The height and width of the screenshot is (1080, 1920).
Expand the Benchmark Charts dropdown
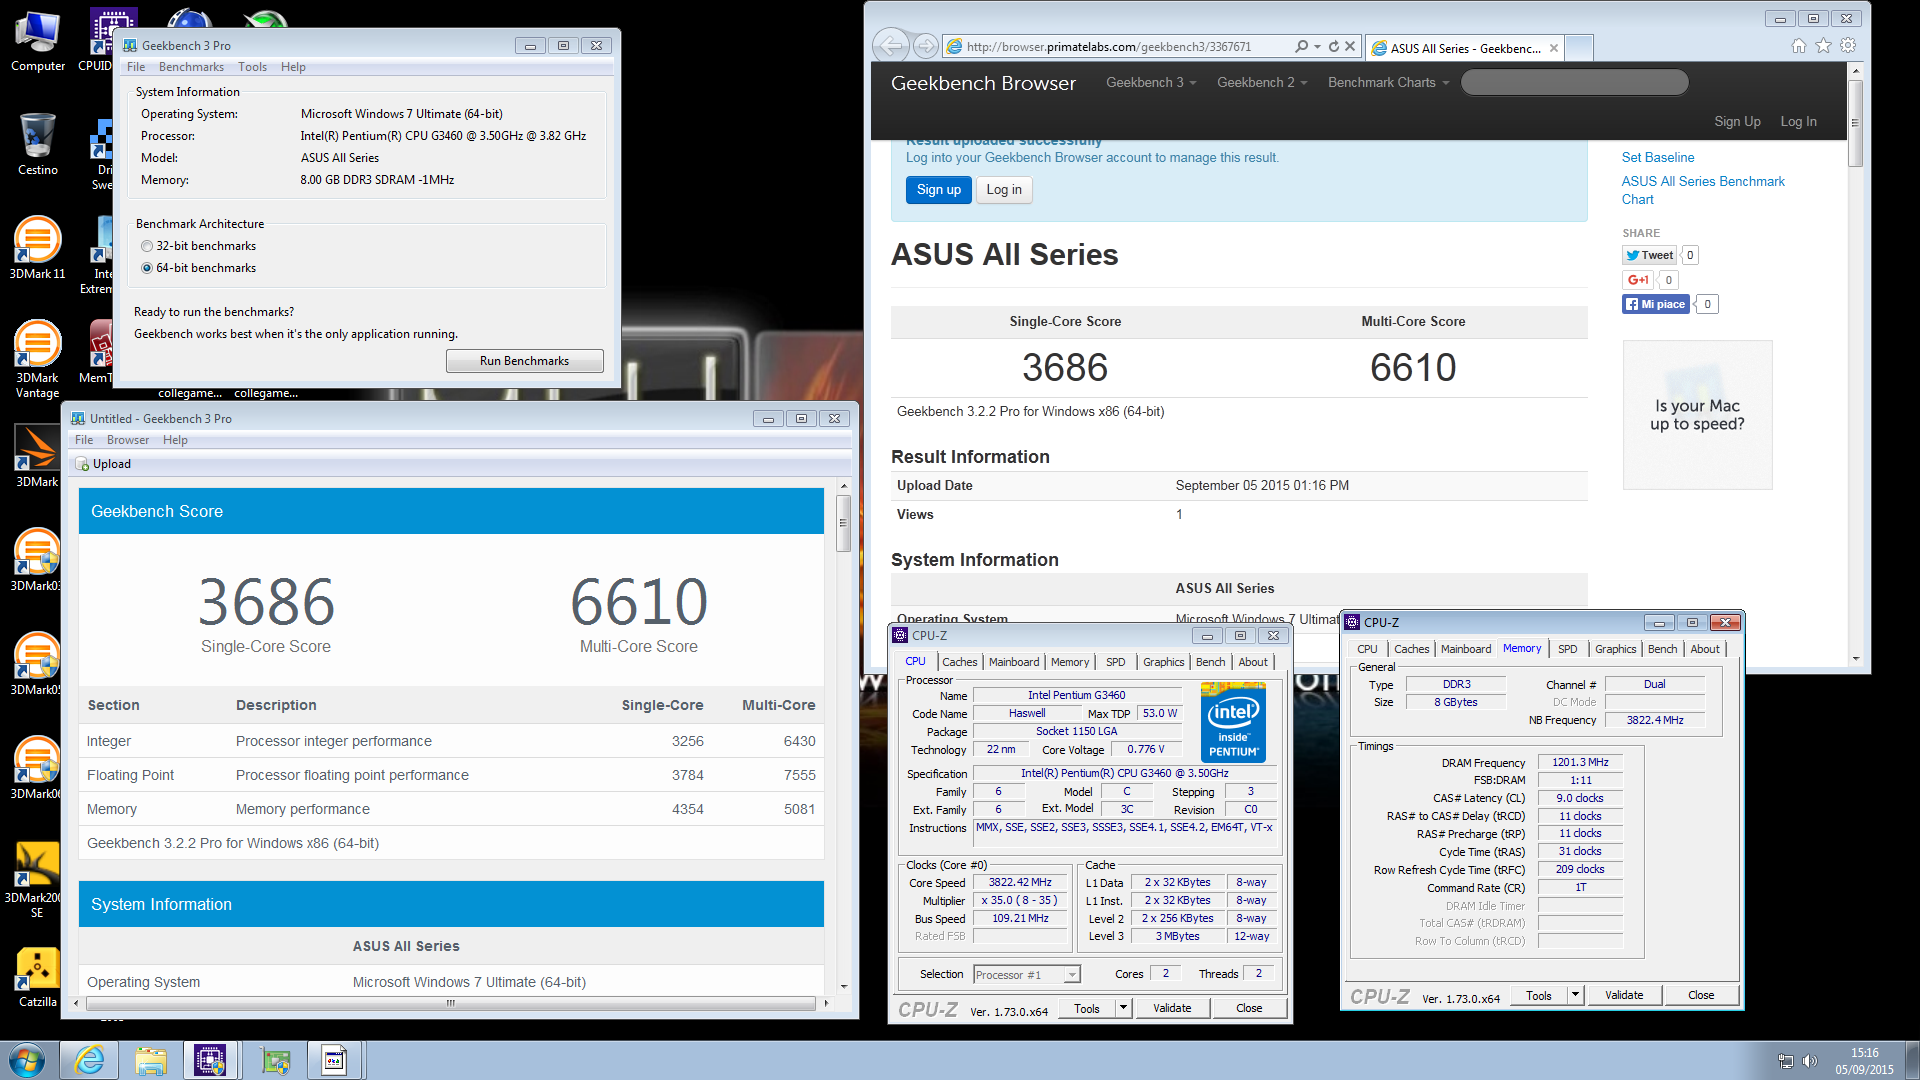coord(1388,82)
